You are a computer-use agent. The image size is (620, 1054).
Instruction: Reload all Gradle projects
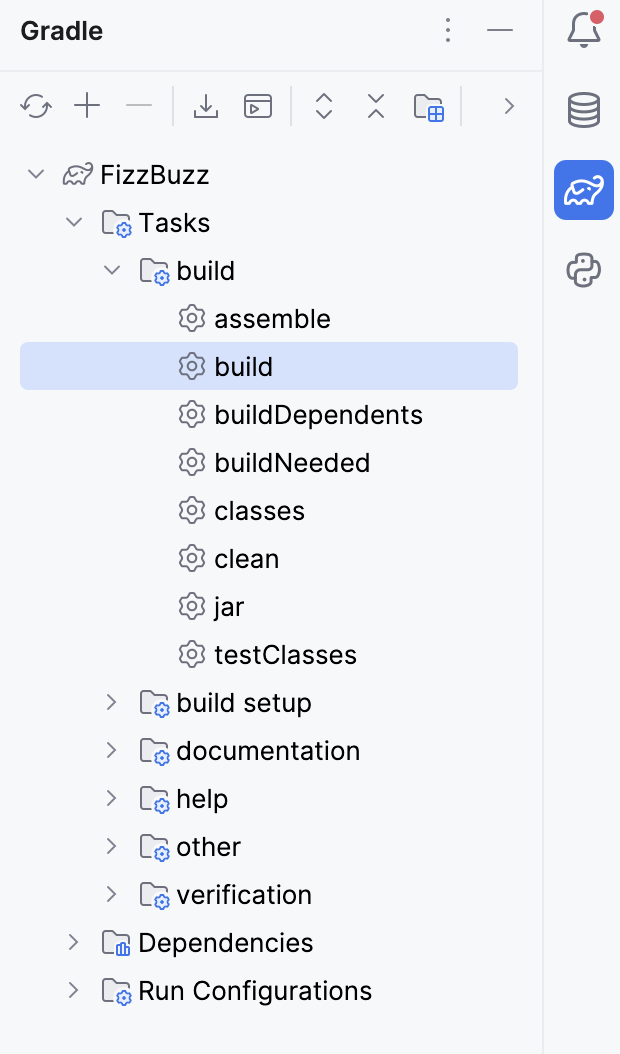(36, 105)
